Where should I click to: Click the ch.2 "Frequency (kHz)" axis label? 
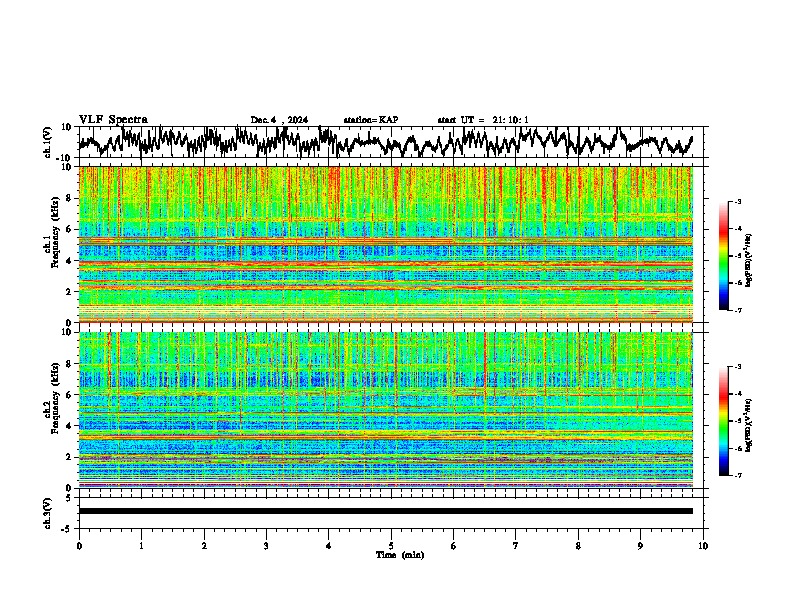[x=55, y=398]
